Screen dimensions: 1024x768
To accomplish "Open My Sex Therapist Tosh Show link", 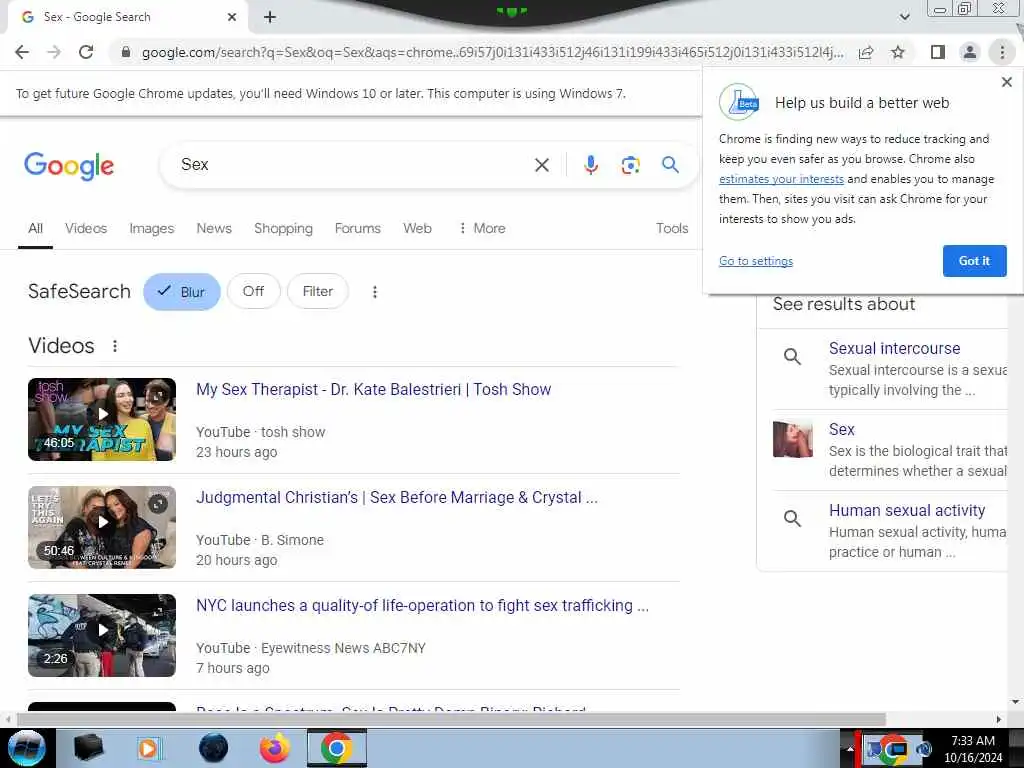I will tap(374, 390).
